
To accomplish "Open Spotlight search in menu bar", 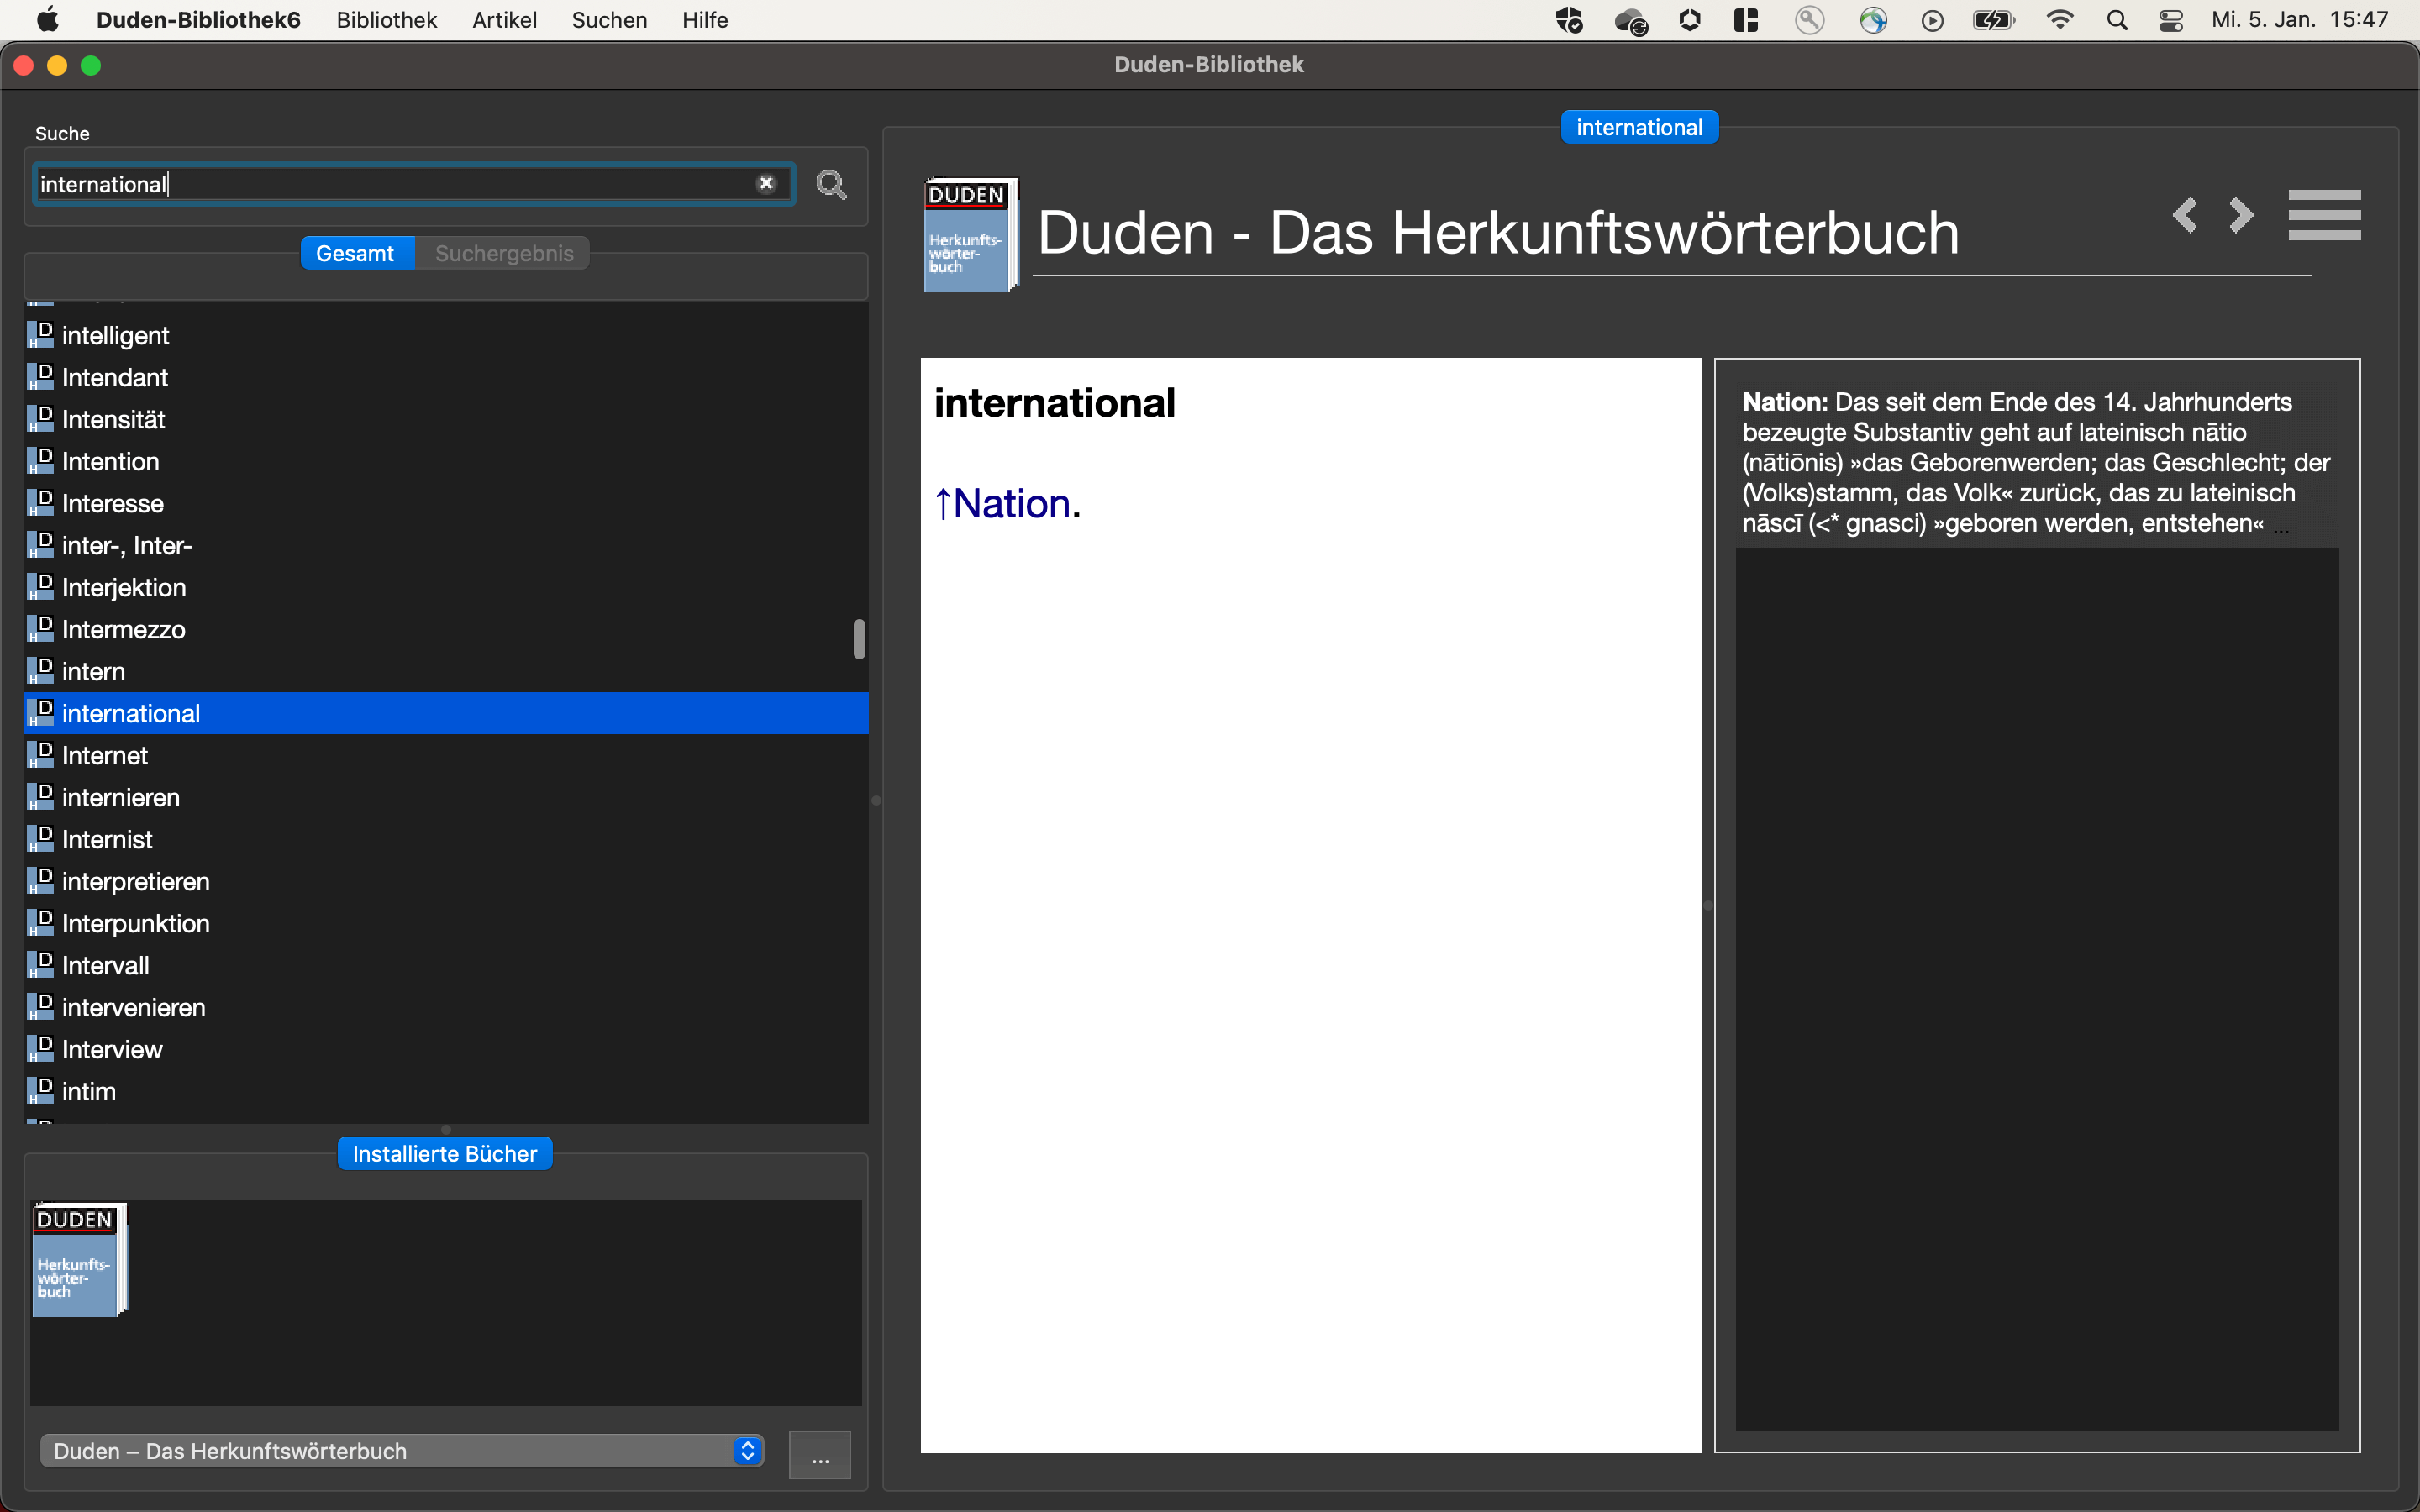I will pyautogui.click(x=2117, y=20).
